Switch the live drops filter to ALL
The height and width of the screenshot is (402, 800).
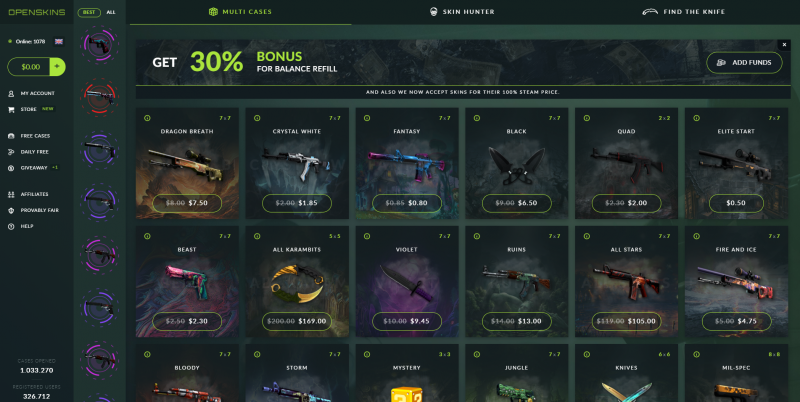pyautogui.click(x=111, y=12)
